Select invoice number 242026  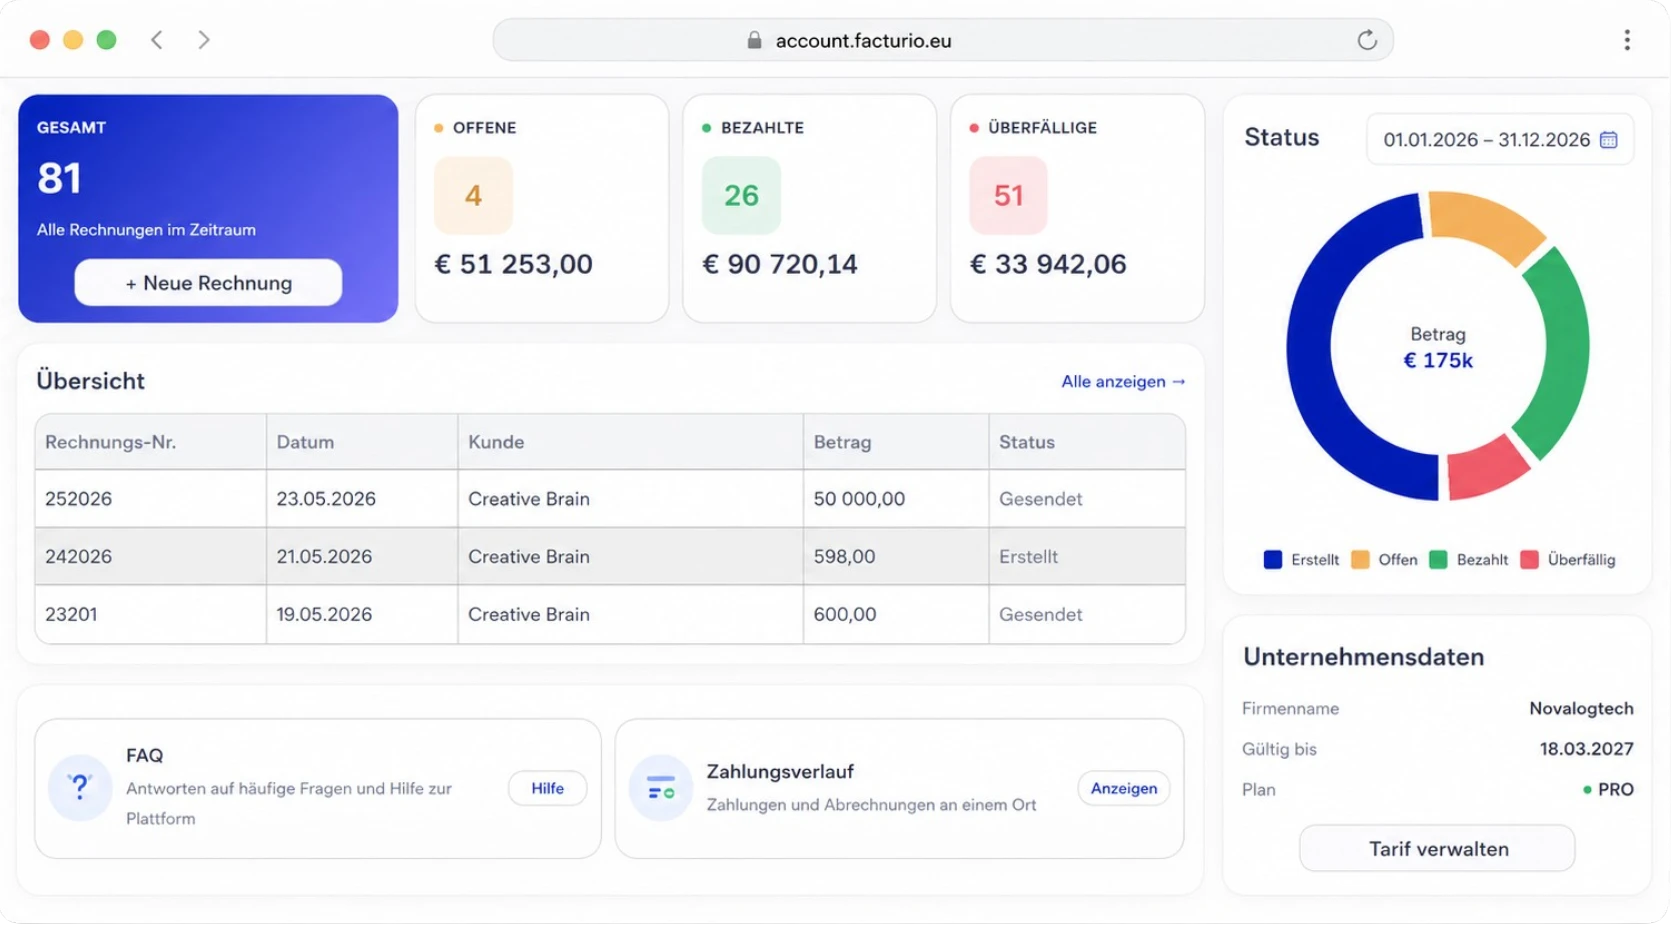[78, 557]
